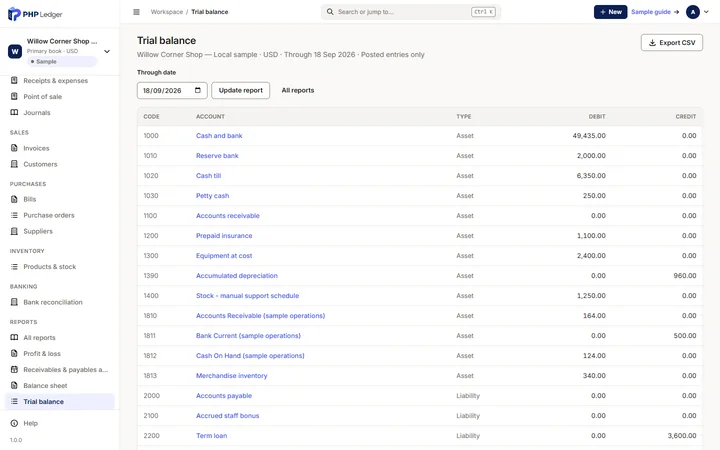
Task: Click the Willow Corner Shop W avatar
Action: pyautogui.click(x=15, y=51)
